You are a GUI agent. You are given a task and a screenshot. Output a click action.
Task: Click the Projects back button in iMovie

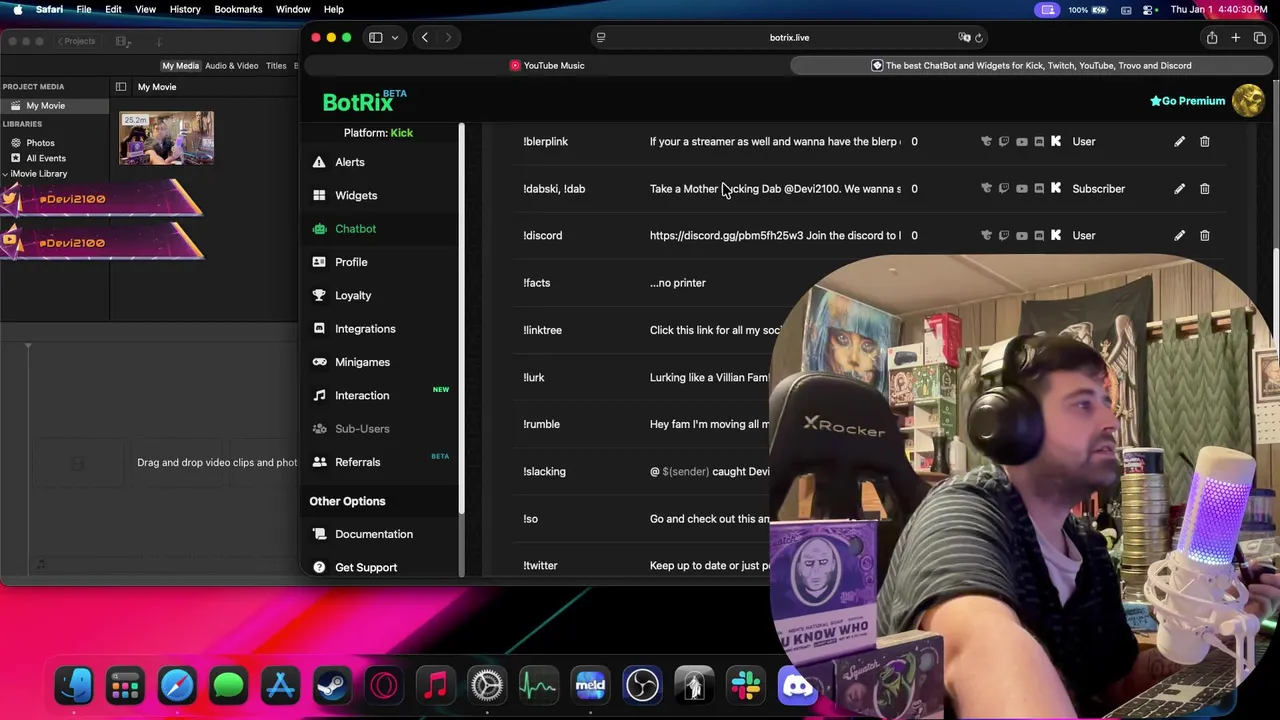(x=77, y=41)
